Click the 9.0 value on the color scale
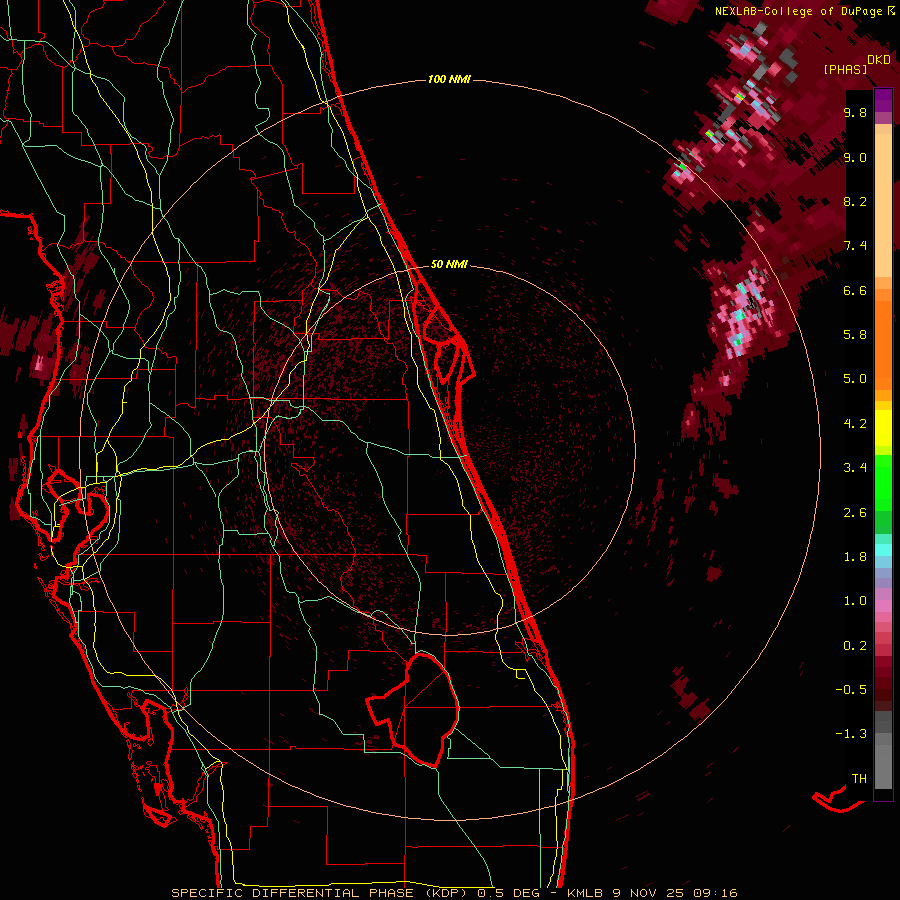The width and height of the screenshot is (900, 900). point(855,157)
